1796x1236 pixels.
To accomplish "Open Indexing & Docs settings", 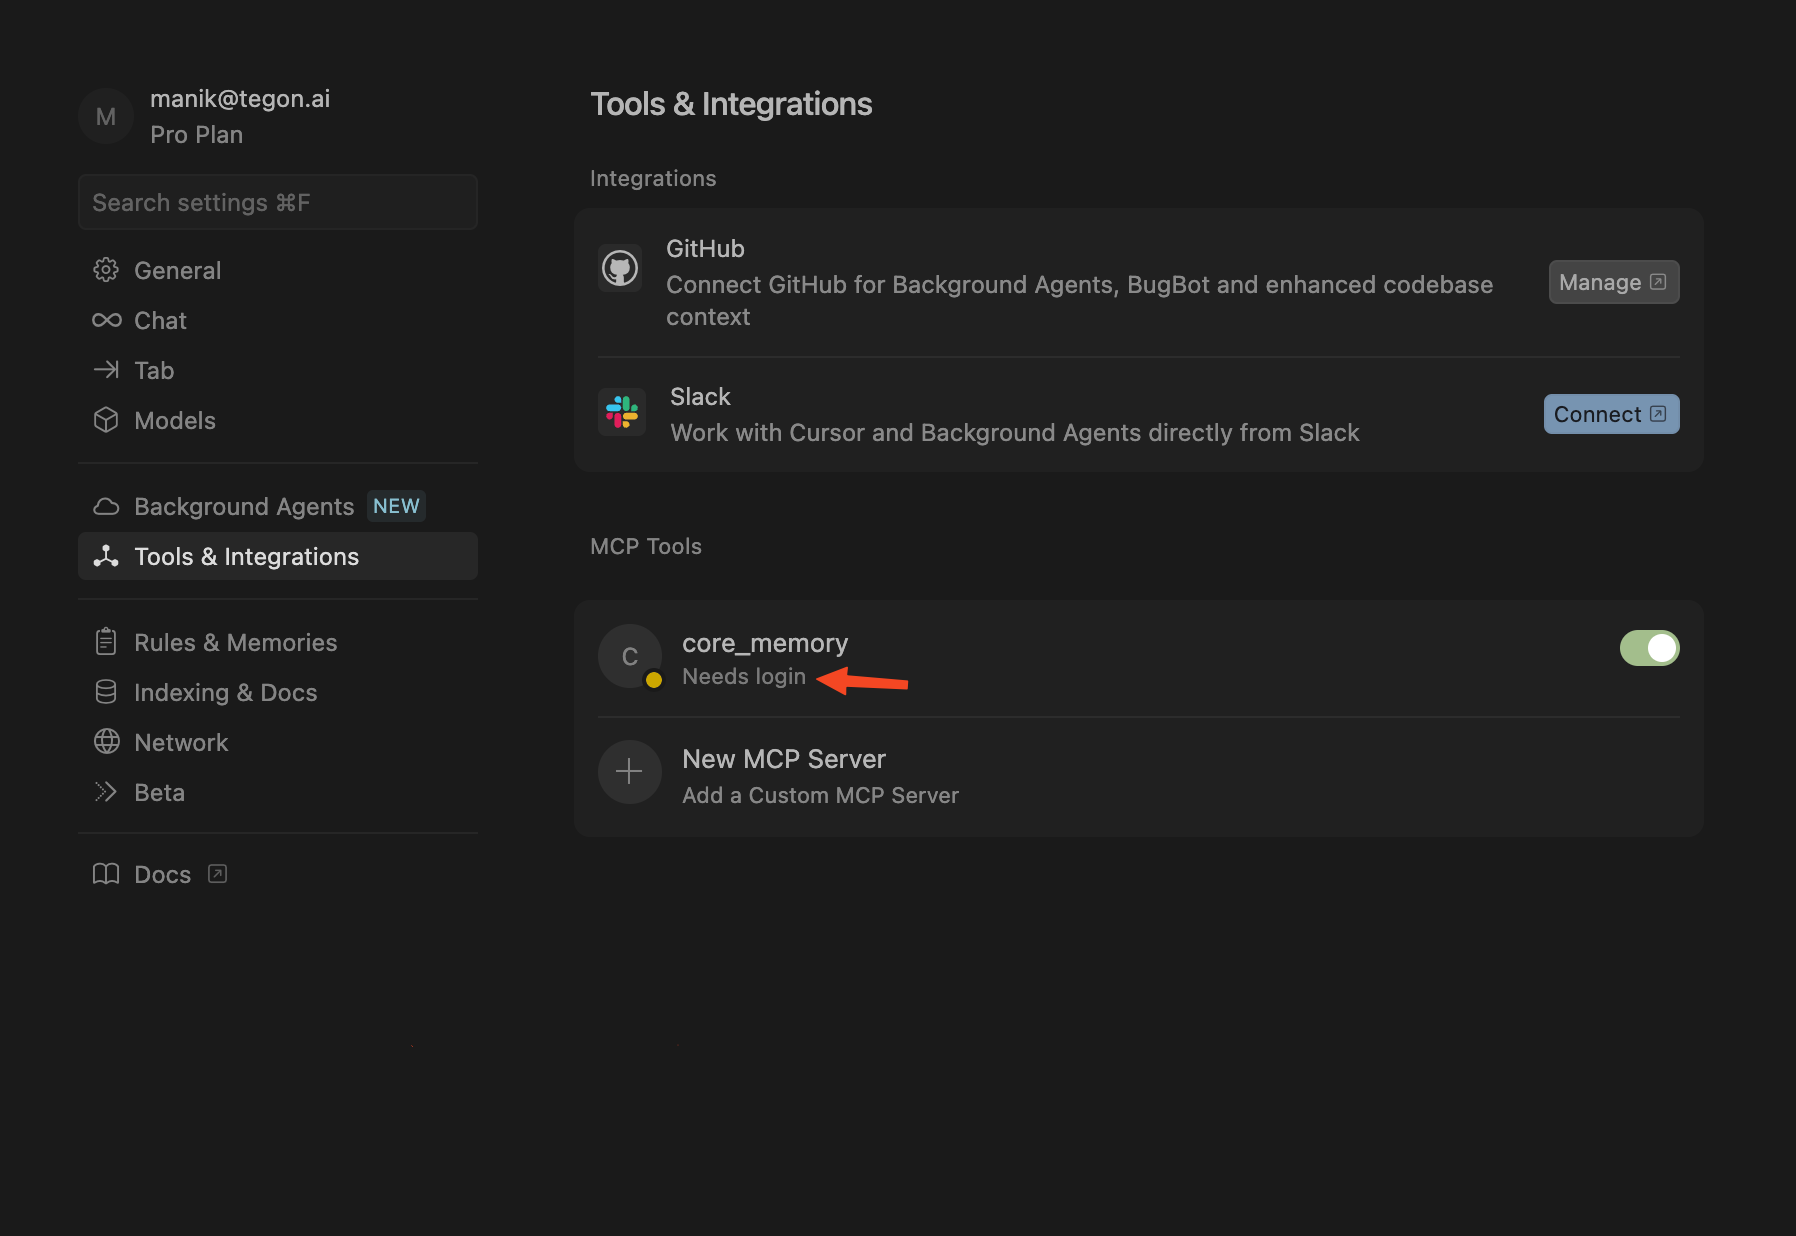I will (x=225, y=692).
